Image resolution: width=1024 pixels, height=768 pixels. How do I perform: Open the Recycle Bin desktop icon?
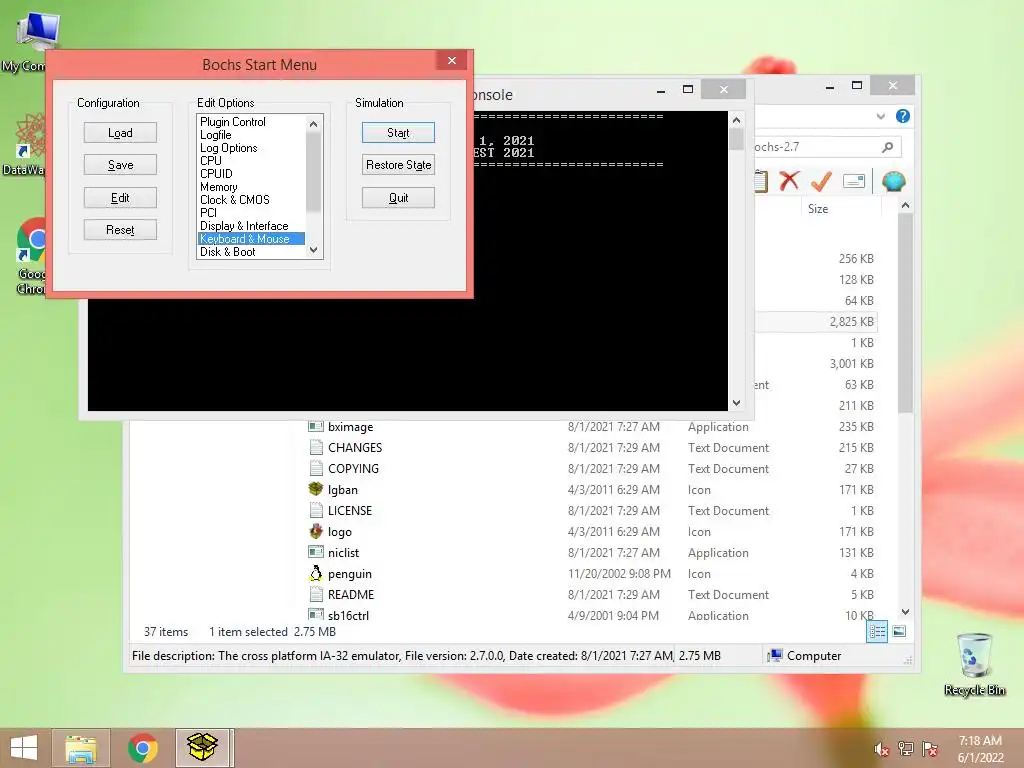click(974, 664)
